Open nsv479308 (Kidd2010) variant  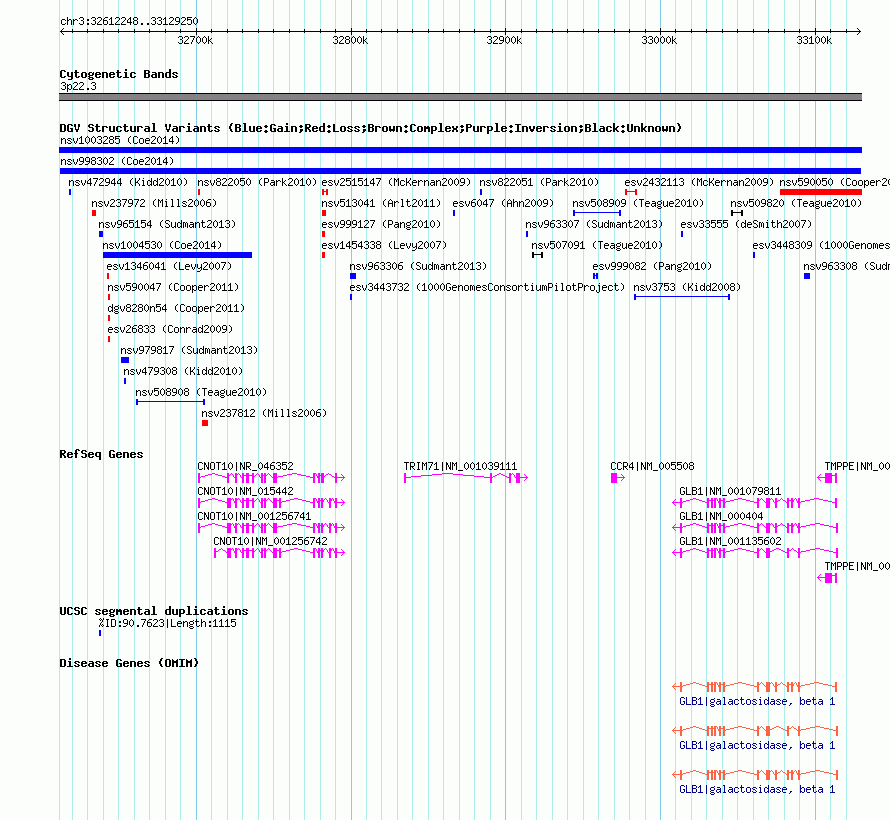point(183,371)
